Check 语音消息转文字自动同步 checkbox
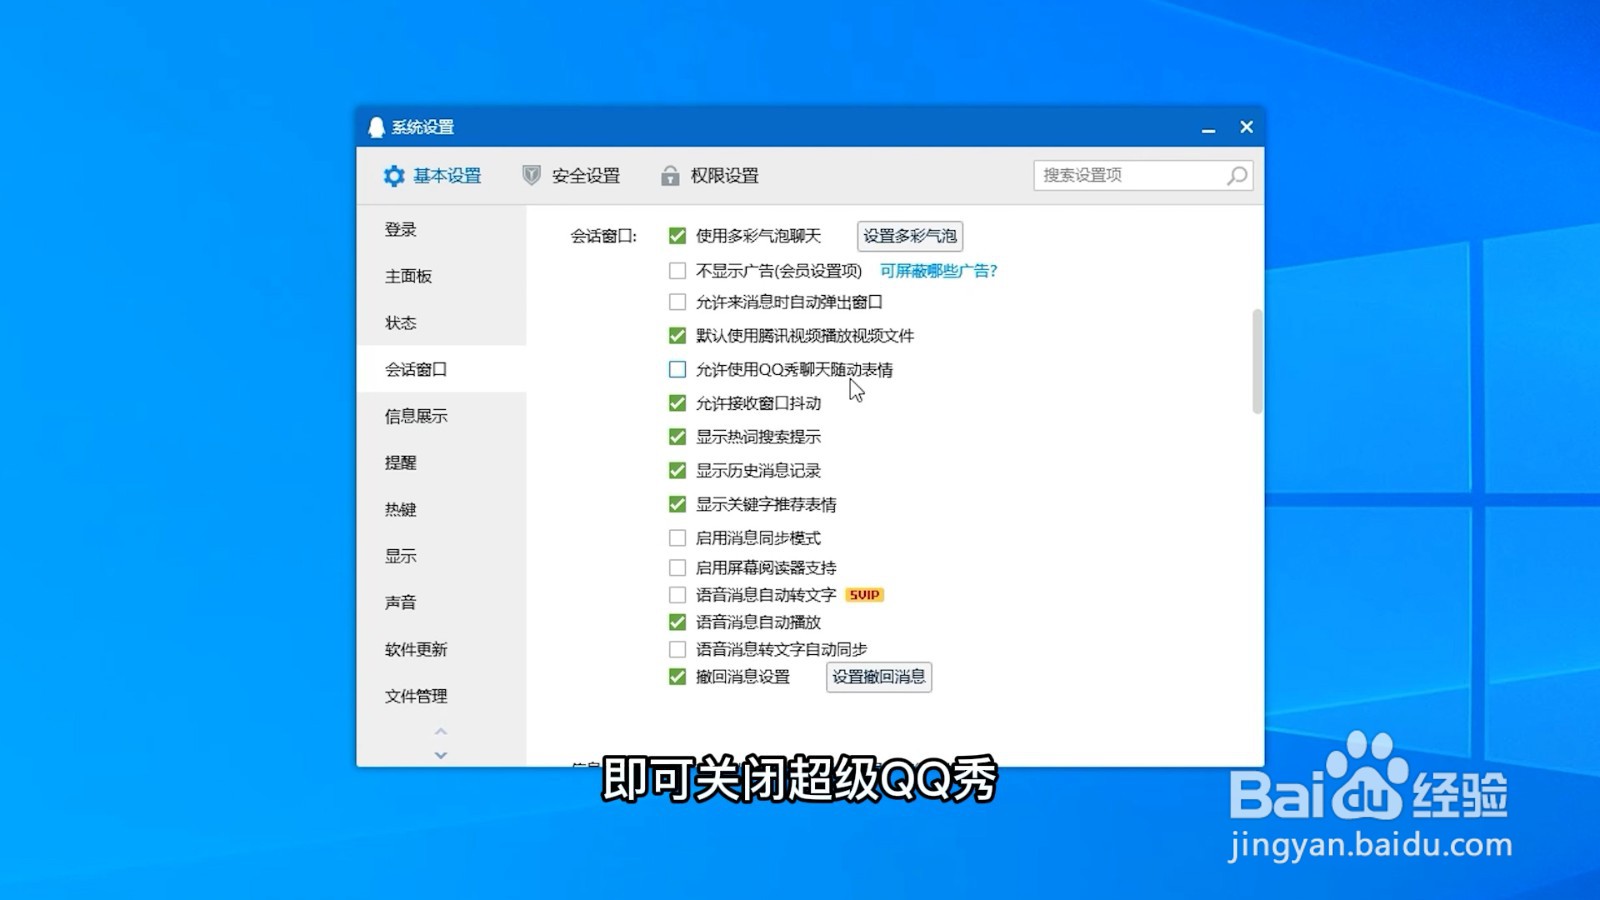Screen dimensions: 1600x900 tap(677, 650)
